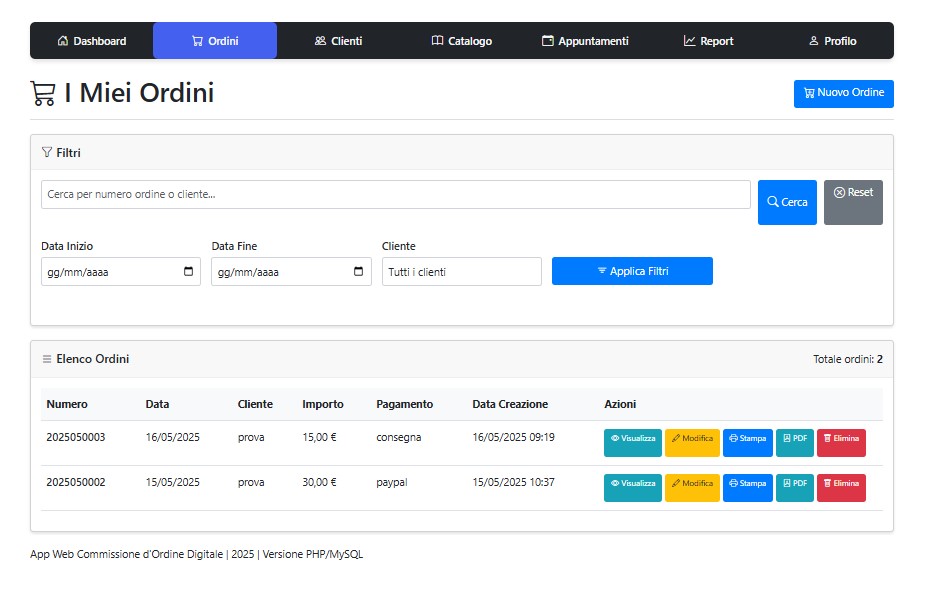Reset the search filters

tap(853, 202)
